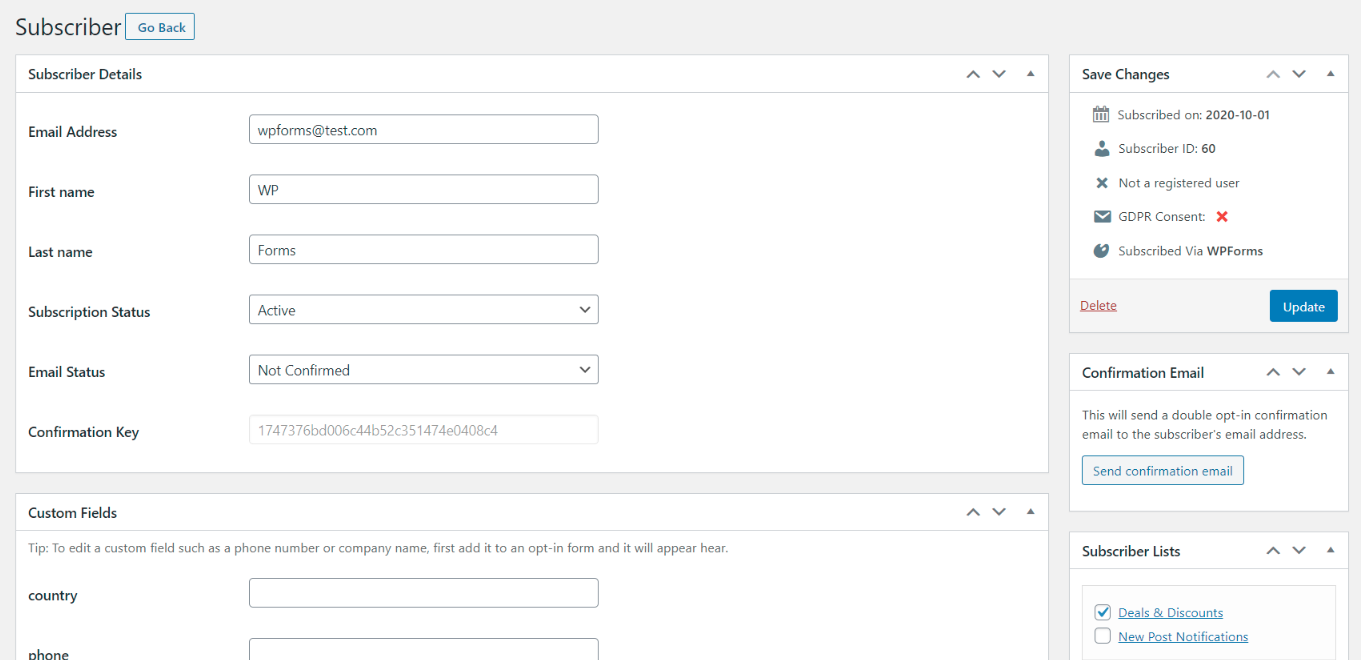This screenshot has height=660, width=1361.
Task: Collapse the Confirmation Email panel
Action: tap(1330, 372)
